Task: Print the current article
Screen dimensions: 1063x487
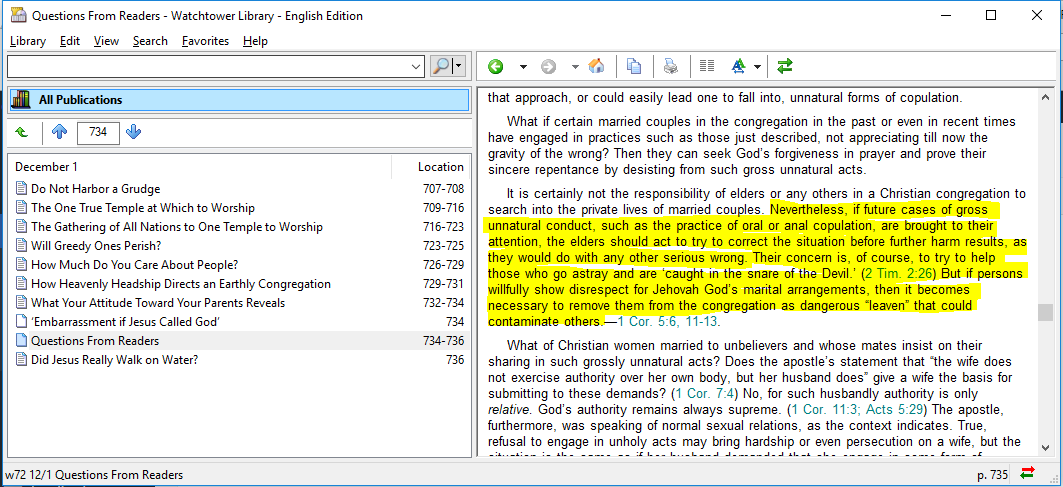Action: point(671,67)
